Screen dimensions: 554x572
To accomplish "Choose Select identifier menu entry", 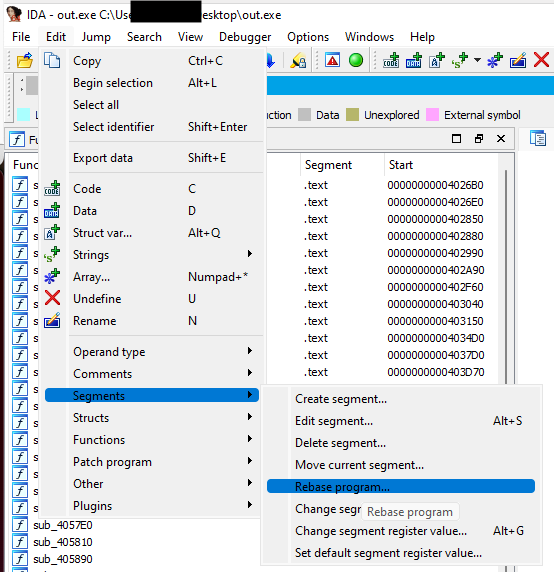I will tap(152, 127).
